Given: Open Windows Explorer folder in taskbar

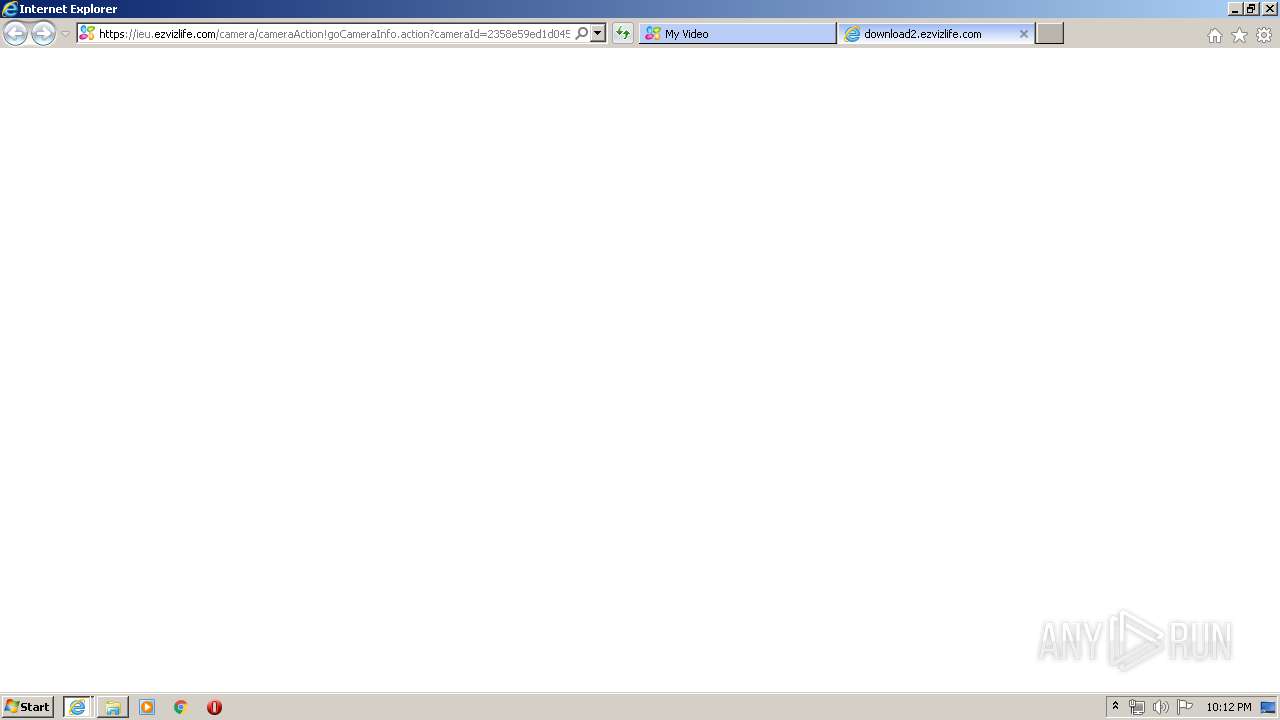Looking at the screenshot, I should point(113,707).
